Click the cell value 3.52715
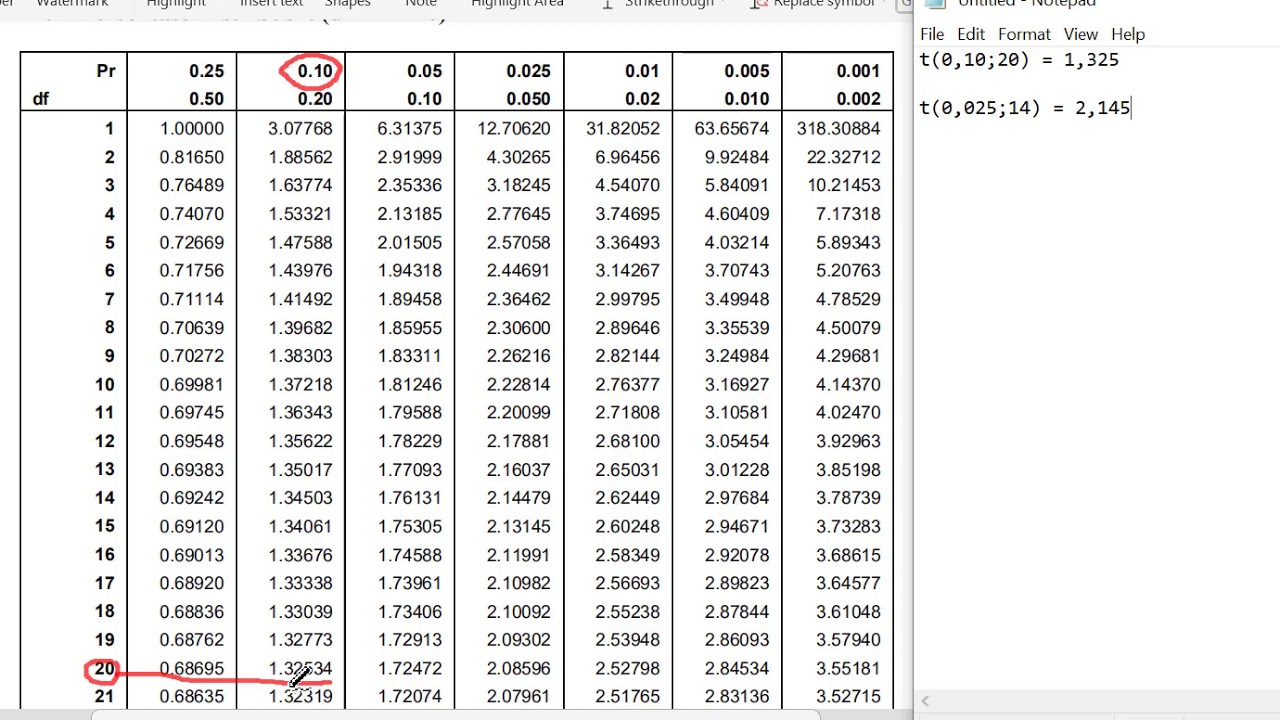1280x720 pixels. (x=848, y=696)
